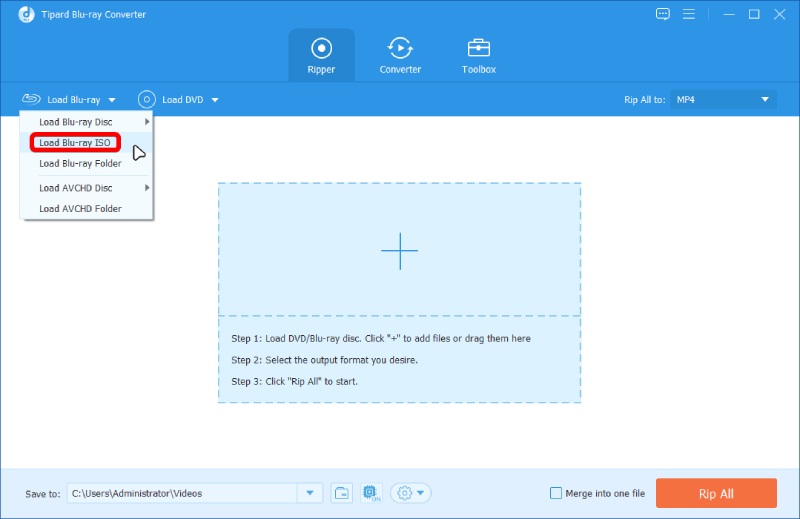Select Load AVCHD Disc menu entry
Screen dimensions: 800x519
click(86, 188)
